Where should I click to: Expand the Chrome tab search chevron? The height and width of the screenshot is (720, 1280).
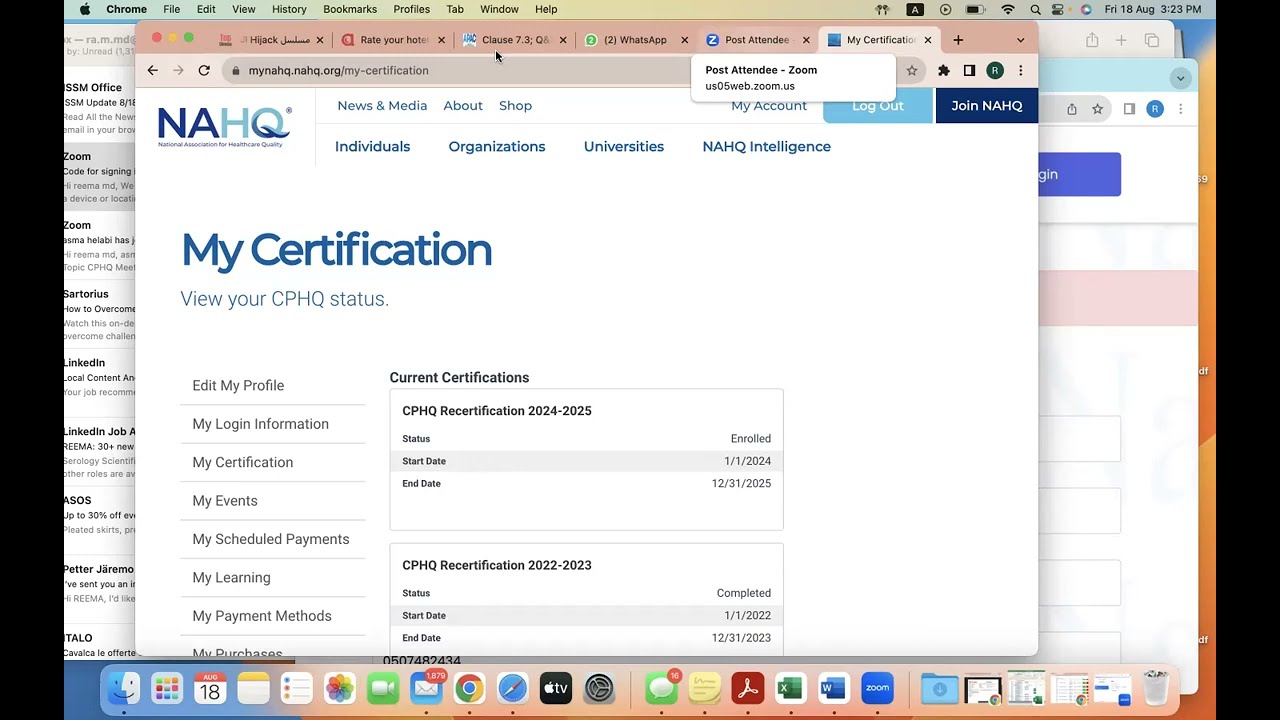point(1020,40)
